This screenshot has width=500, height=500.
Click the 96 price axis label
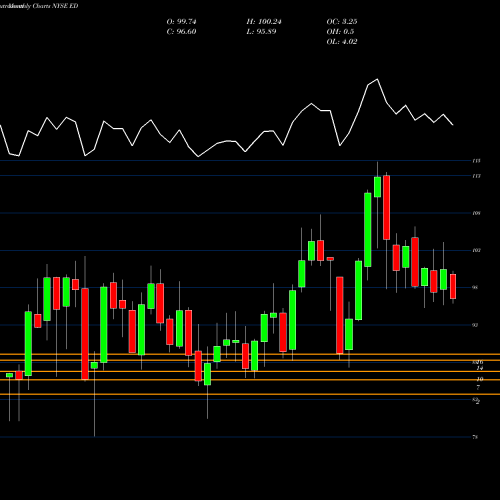475,287
